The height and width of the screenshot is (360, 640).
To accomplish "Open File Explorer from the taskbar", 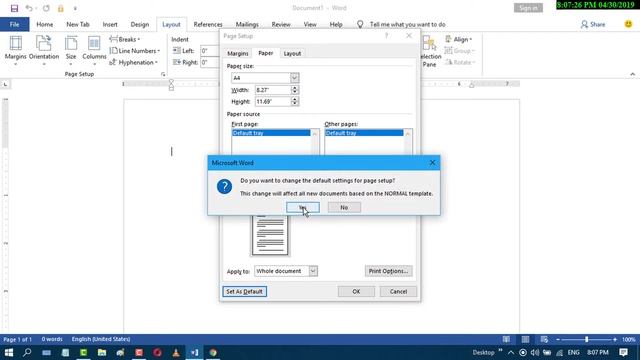I will pos(102,352).
